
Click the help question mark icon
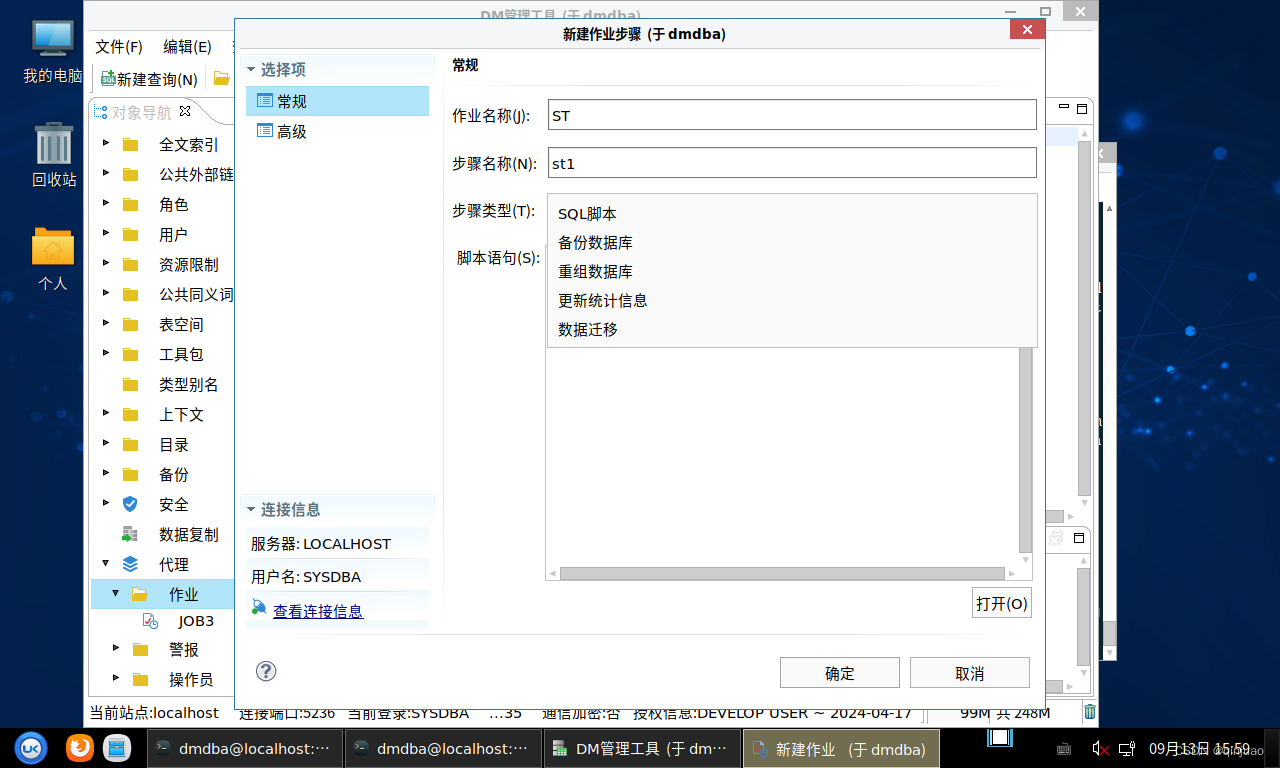(x=266, y=671)
